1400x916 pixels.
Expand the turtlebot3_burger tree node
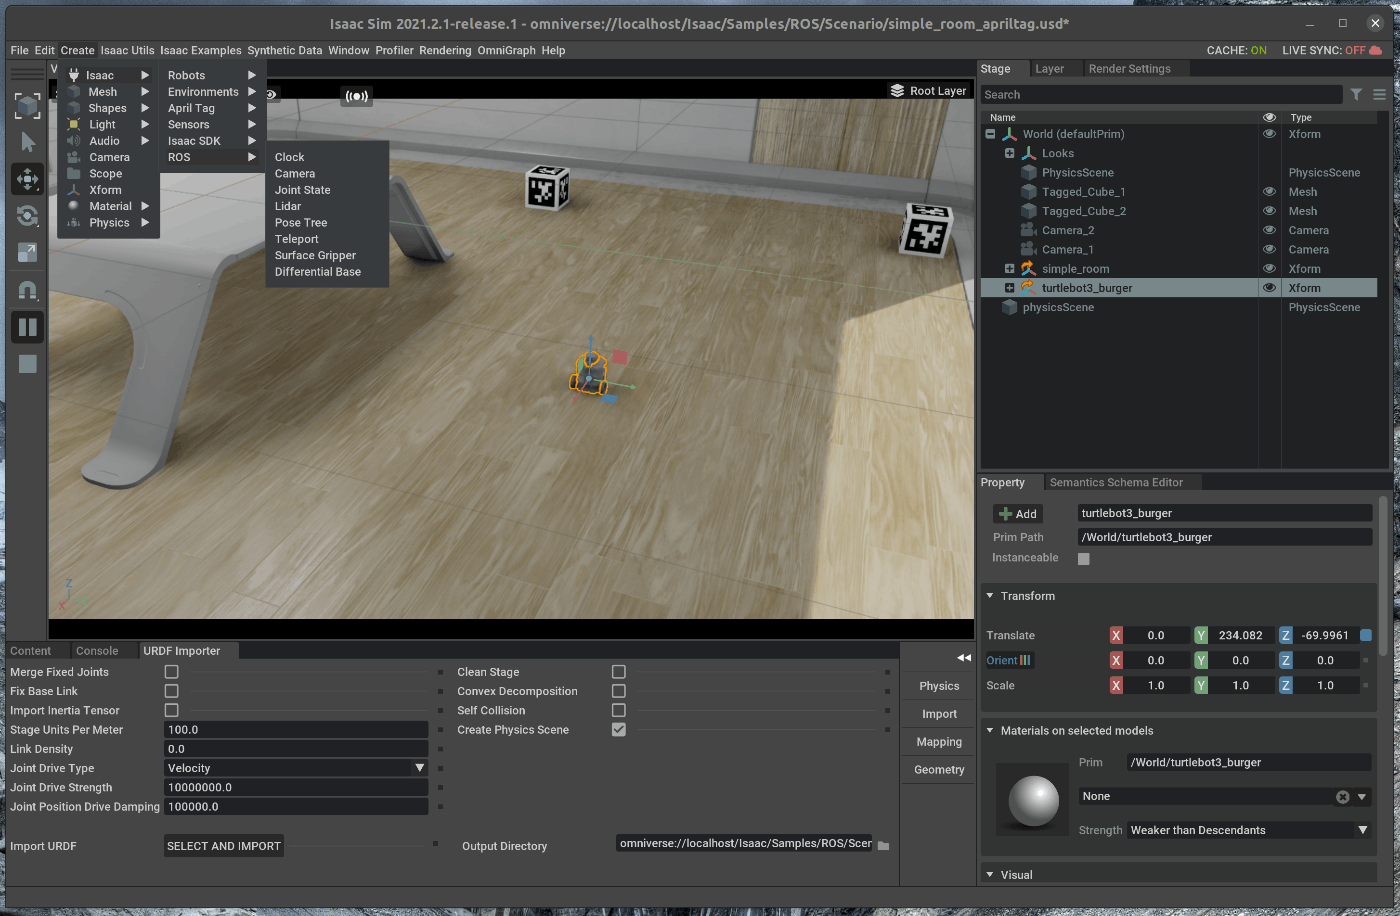coord(1009,288)
